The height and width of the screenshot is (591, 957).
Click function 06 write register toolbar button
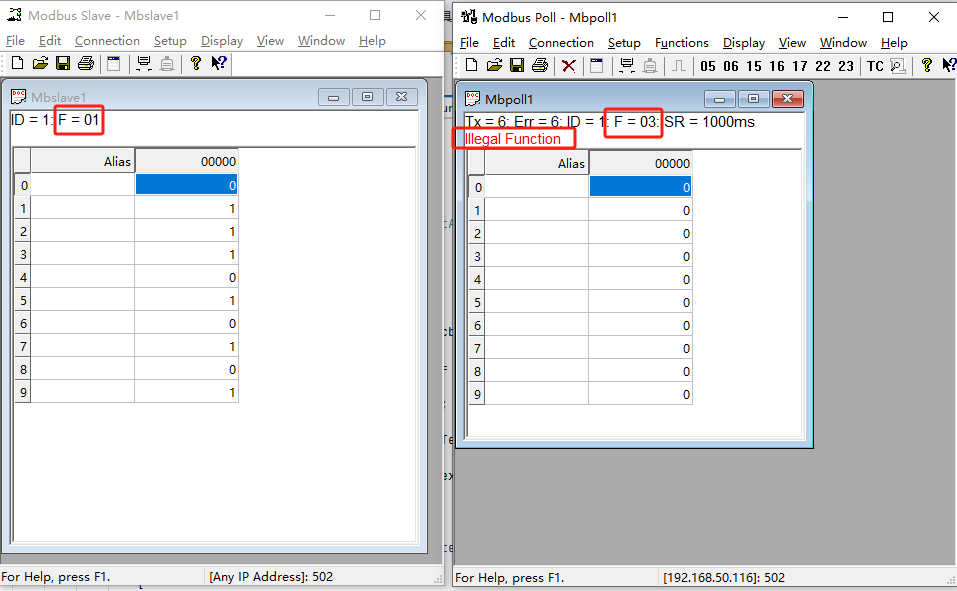point(731,66)
